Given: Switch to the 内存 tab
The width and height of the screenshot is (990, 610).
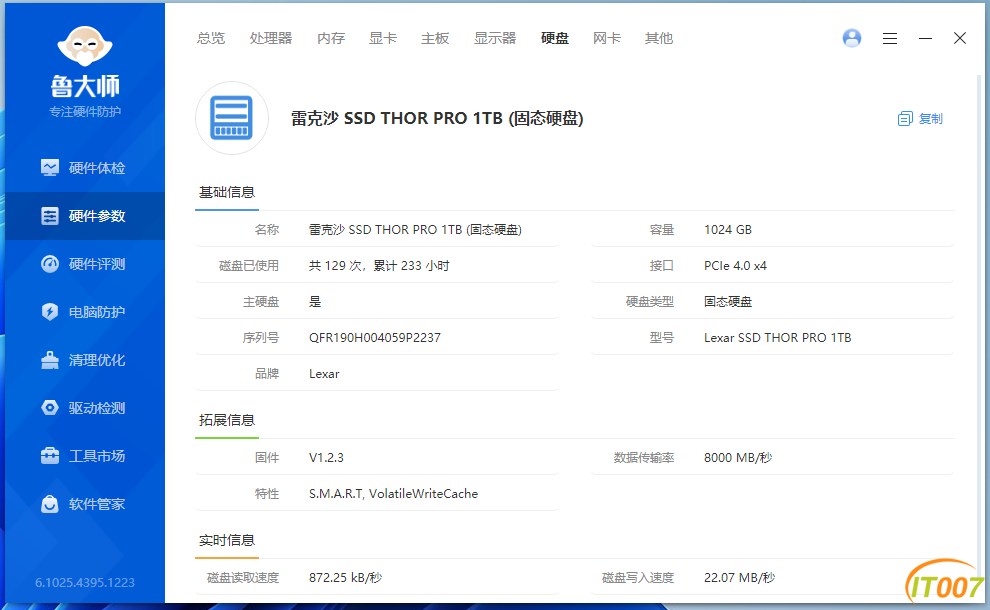Looking at the screenshot, I should (x=331, y=38).
